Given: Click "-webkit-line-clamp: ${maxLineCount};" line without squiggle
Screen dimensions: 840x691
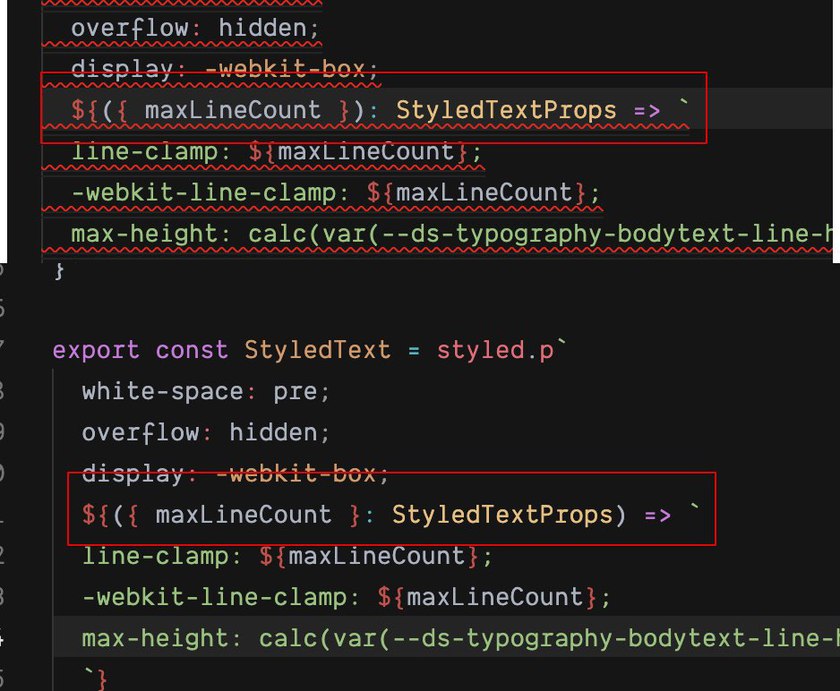Looking at the screenshot, I should pos(346,598).
